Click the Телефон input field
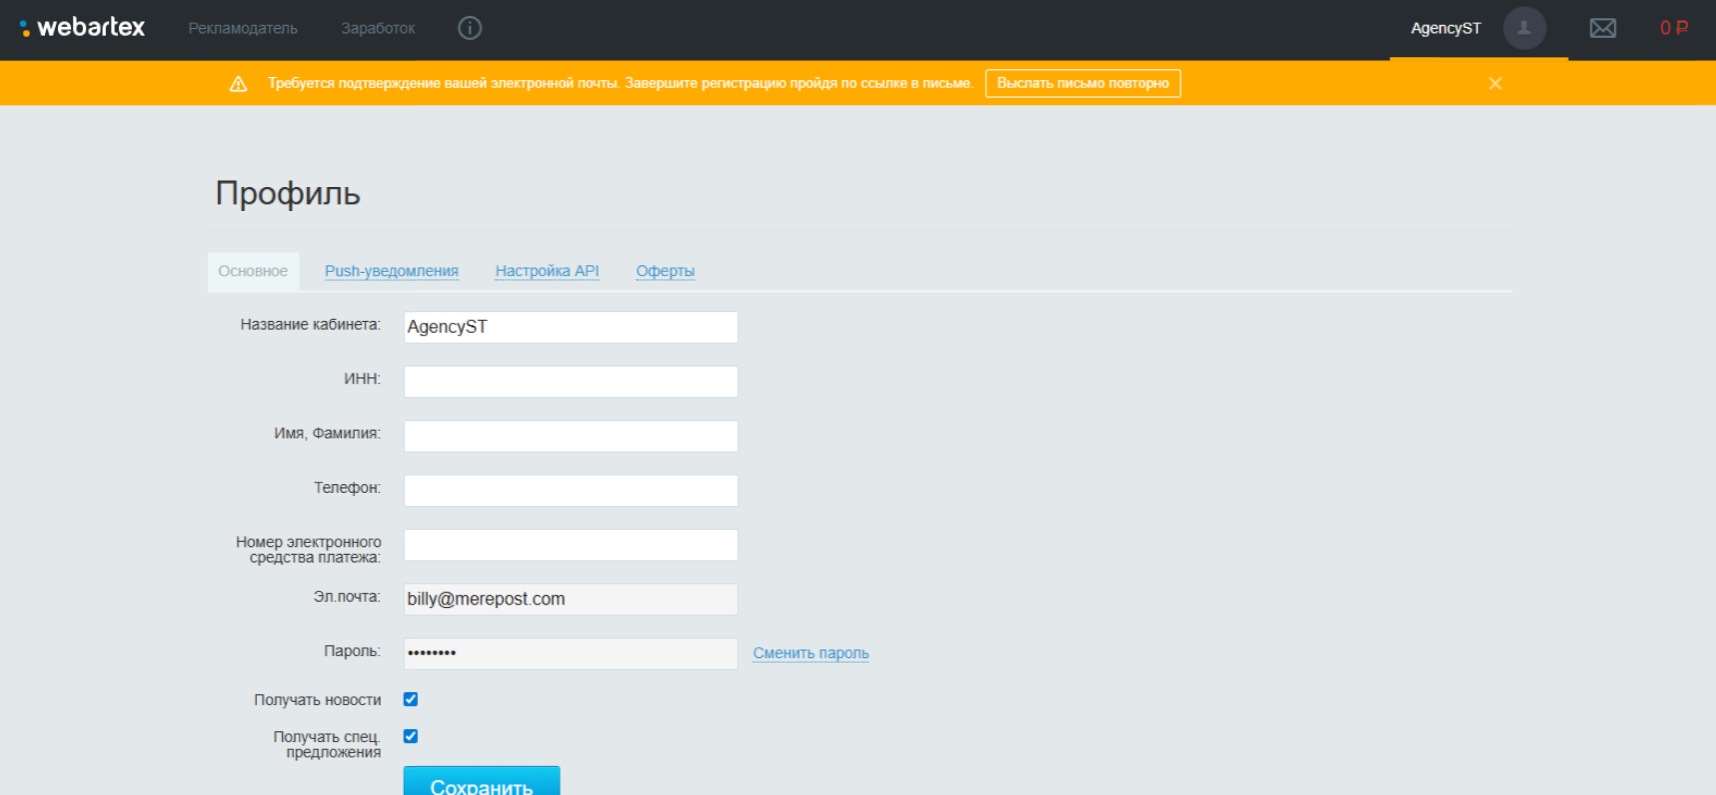The image size is (1716, 795). click(571, 490)
